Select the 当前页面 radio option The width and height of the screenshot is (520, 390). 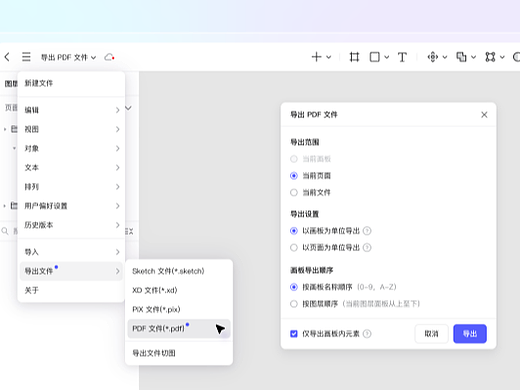(294, 176)
